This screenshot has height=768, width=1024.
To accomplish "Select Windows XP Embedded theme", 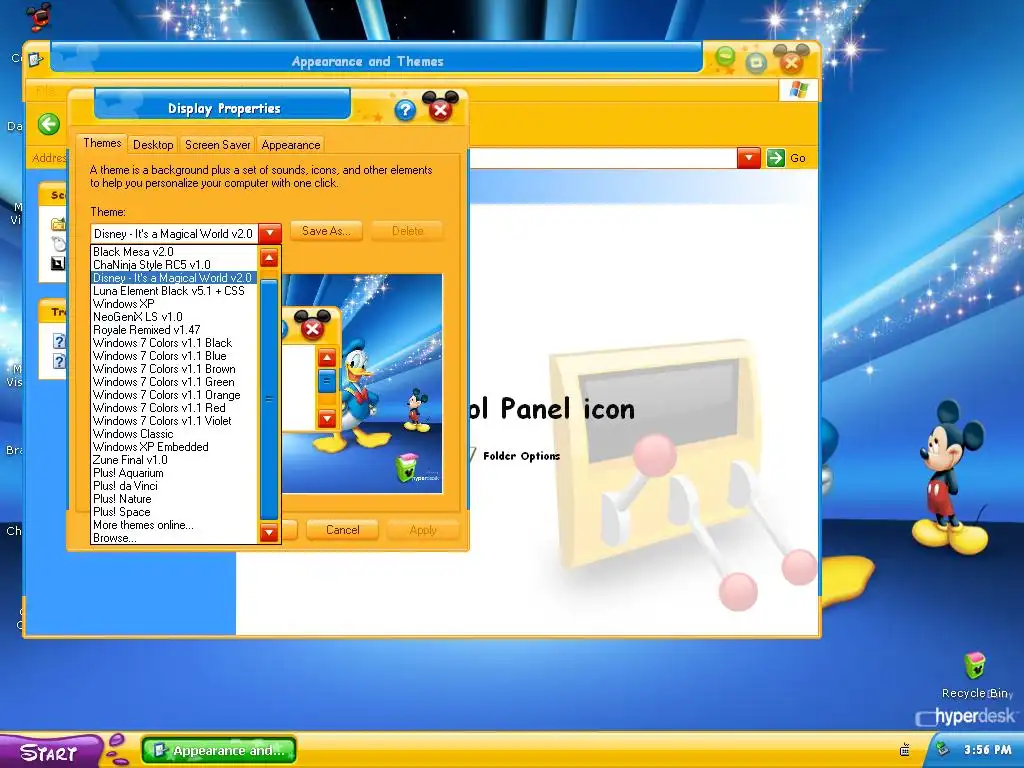I will 174,447.
